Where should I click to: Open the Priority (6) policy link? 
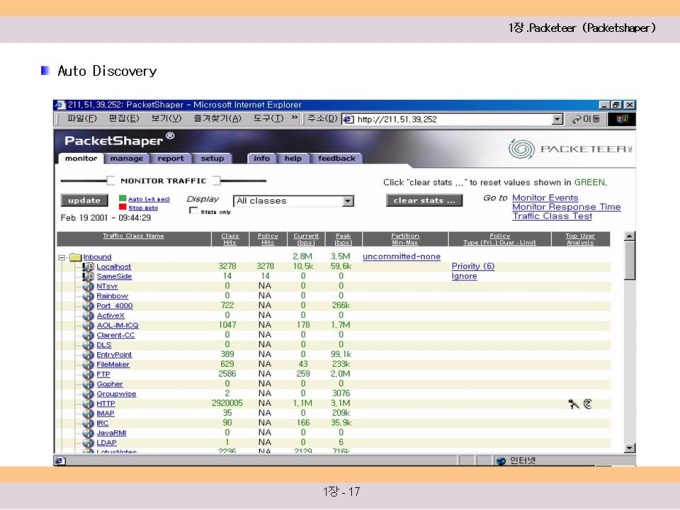[x=473, y=266]
